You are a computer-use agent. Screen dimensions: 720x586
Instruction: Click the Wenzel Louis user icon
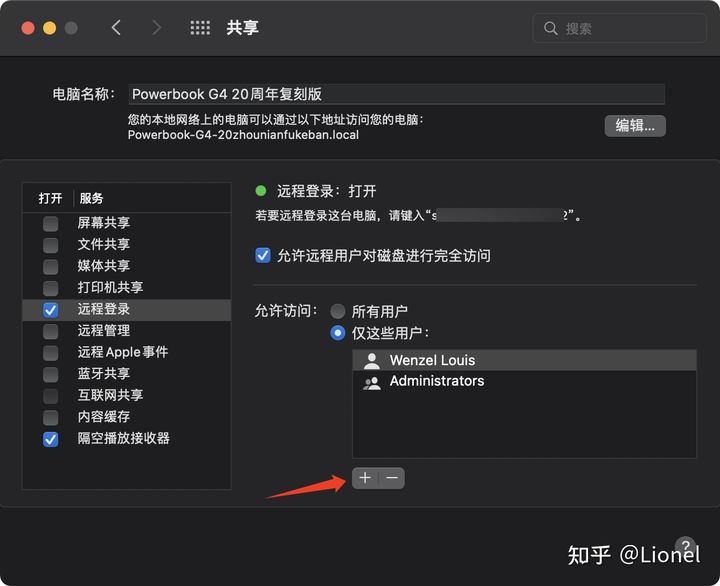pos(372,360)
